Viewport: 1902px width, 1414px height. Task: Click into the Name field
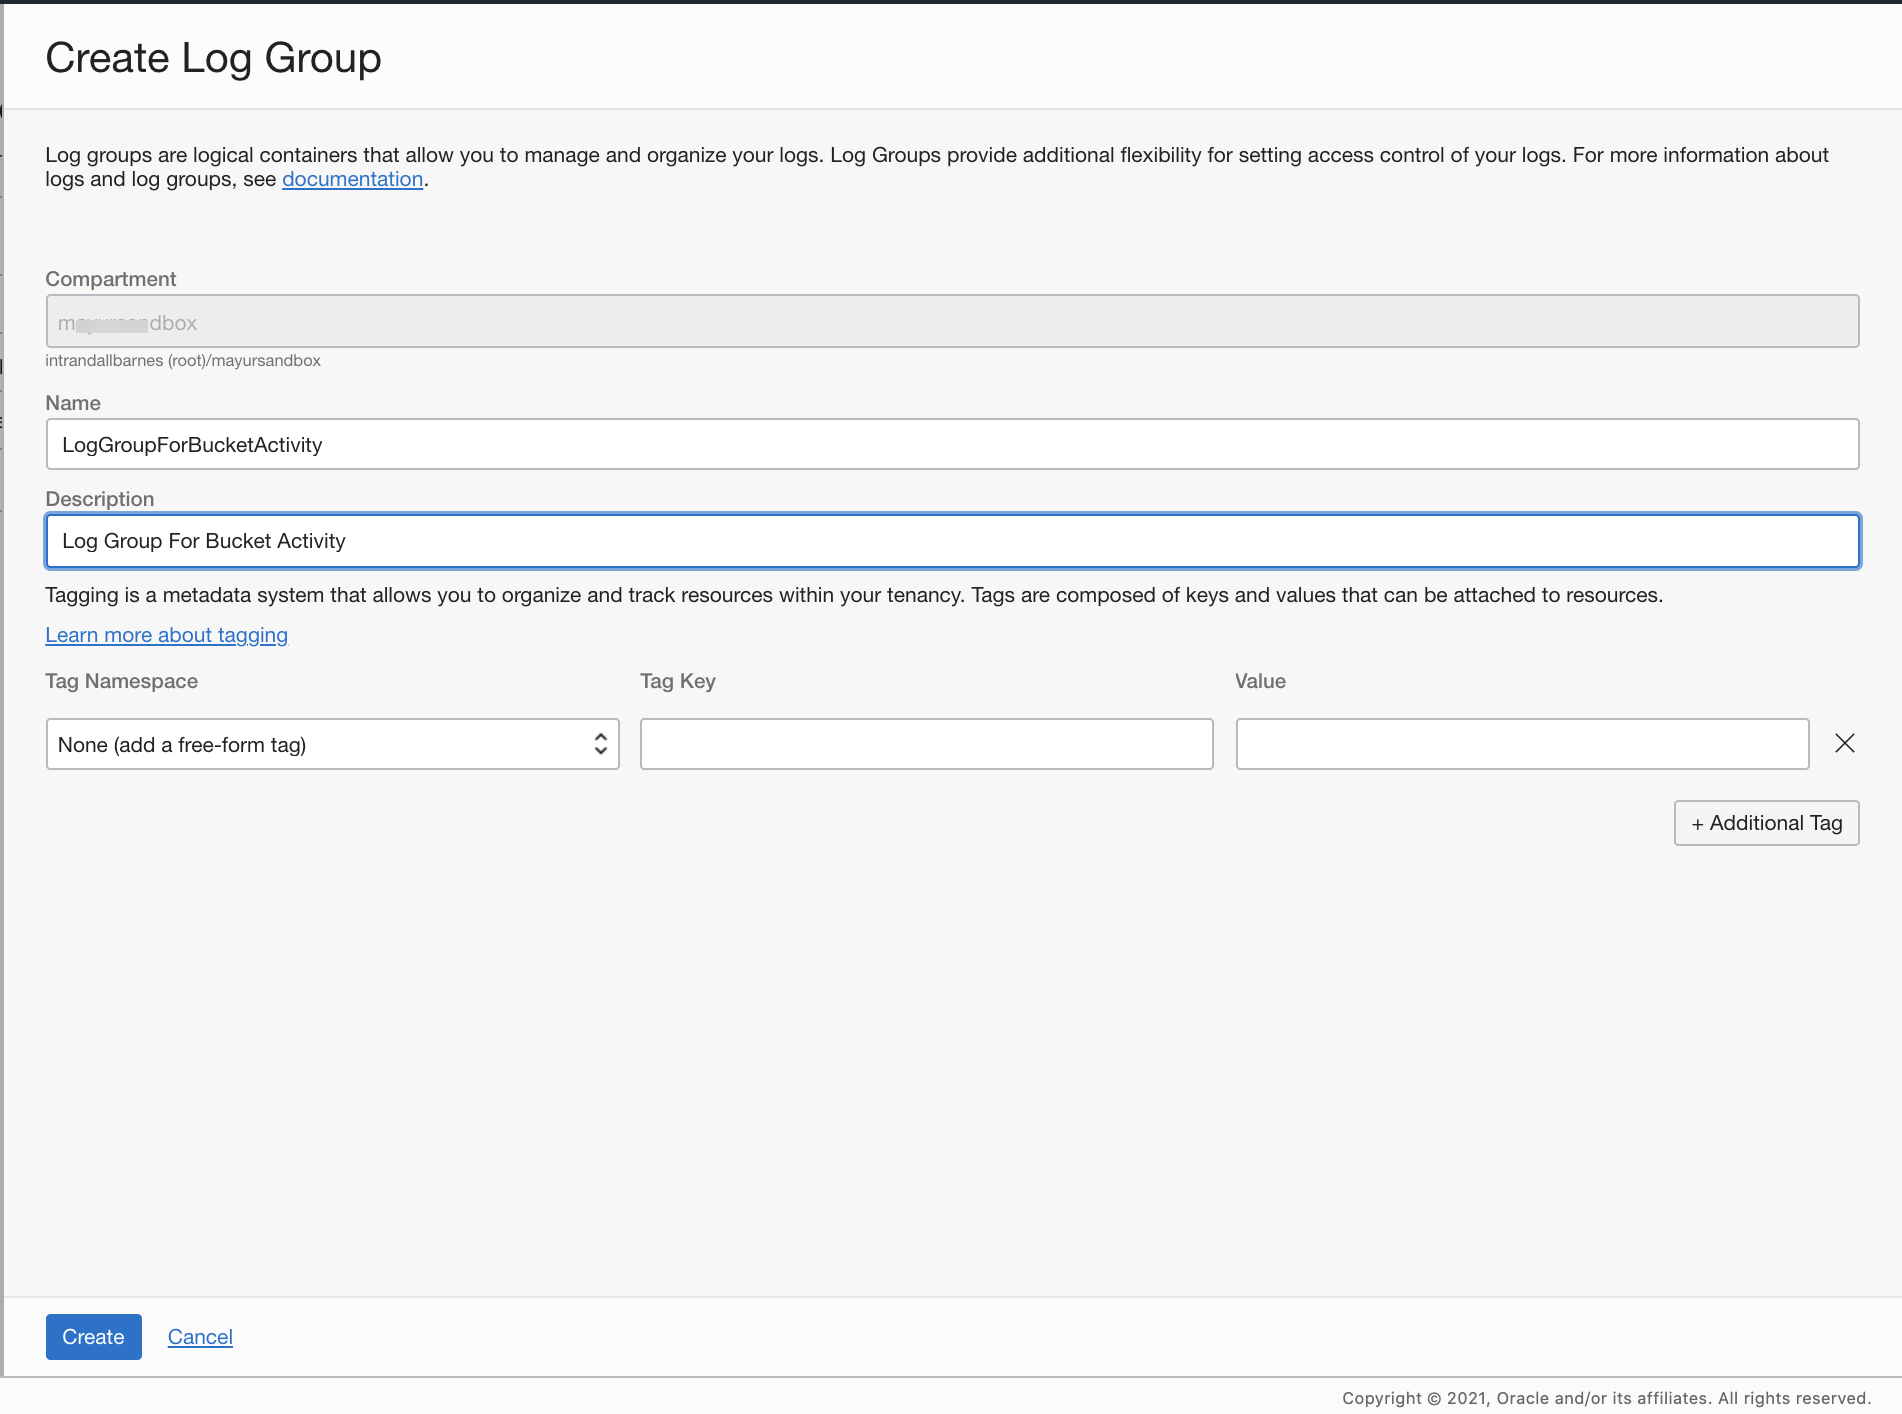950,444
